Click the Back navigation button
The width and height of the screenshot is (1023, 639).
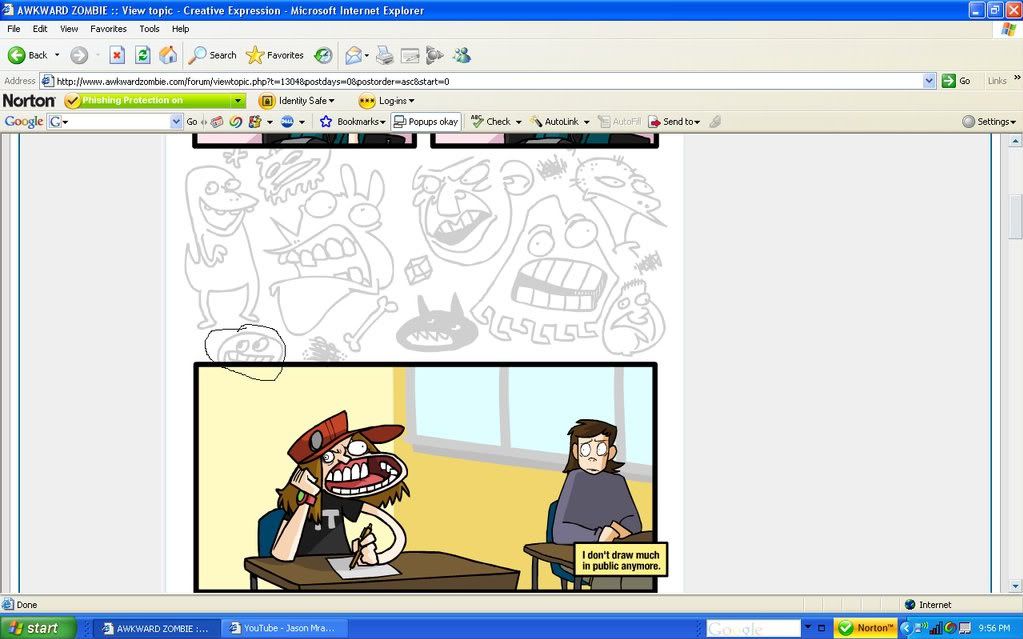pos(28,55)
